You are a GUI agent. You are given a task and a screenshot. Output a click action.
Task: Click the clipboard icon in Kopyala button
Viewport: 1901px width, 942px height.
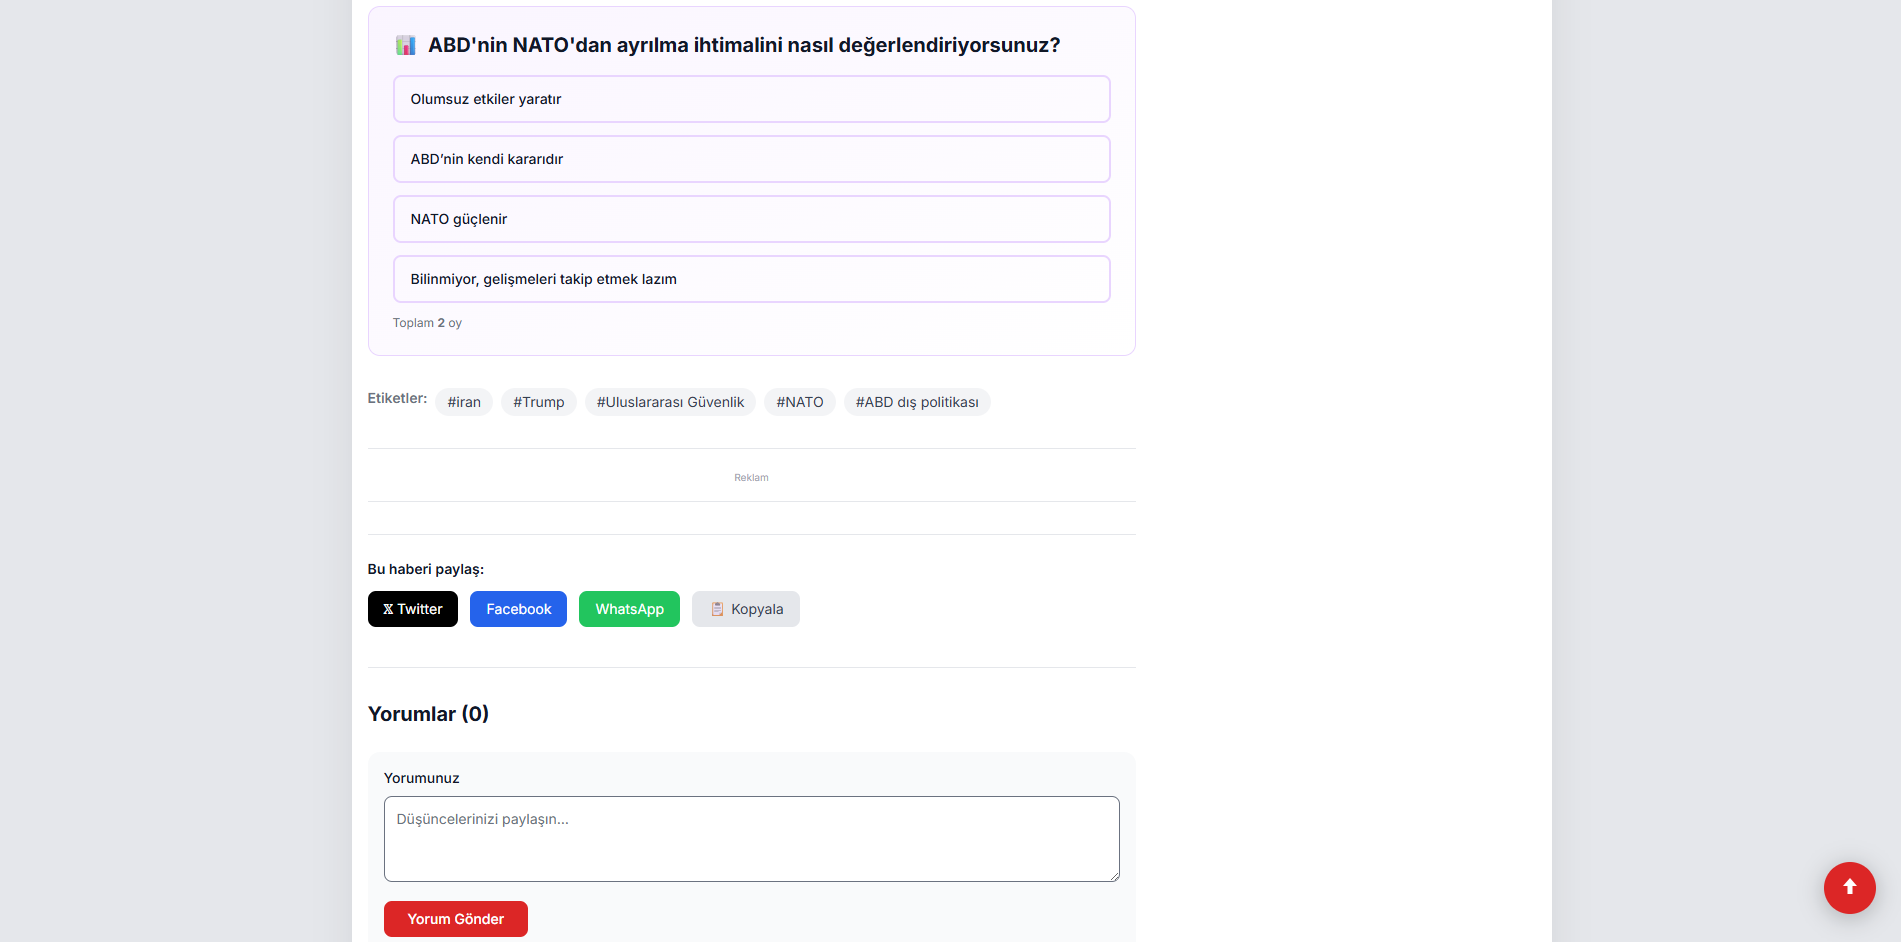coord(717,609)
